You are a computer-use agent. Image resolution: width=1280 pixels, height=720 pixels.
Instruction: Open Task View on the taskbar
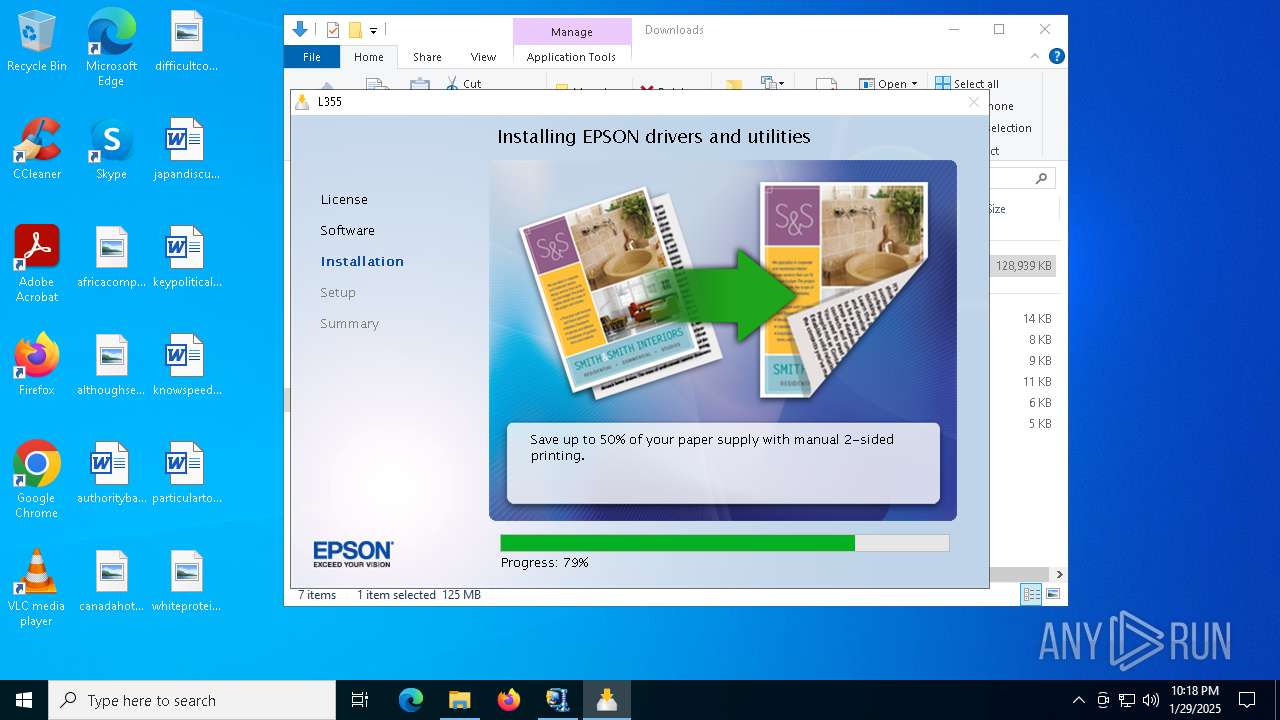point(360,700)
